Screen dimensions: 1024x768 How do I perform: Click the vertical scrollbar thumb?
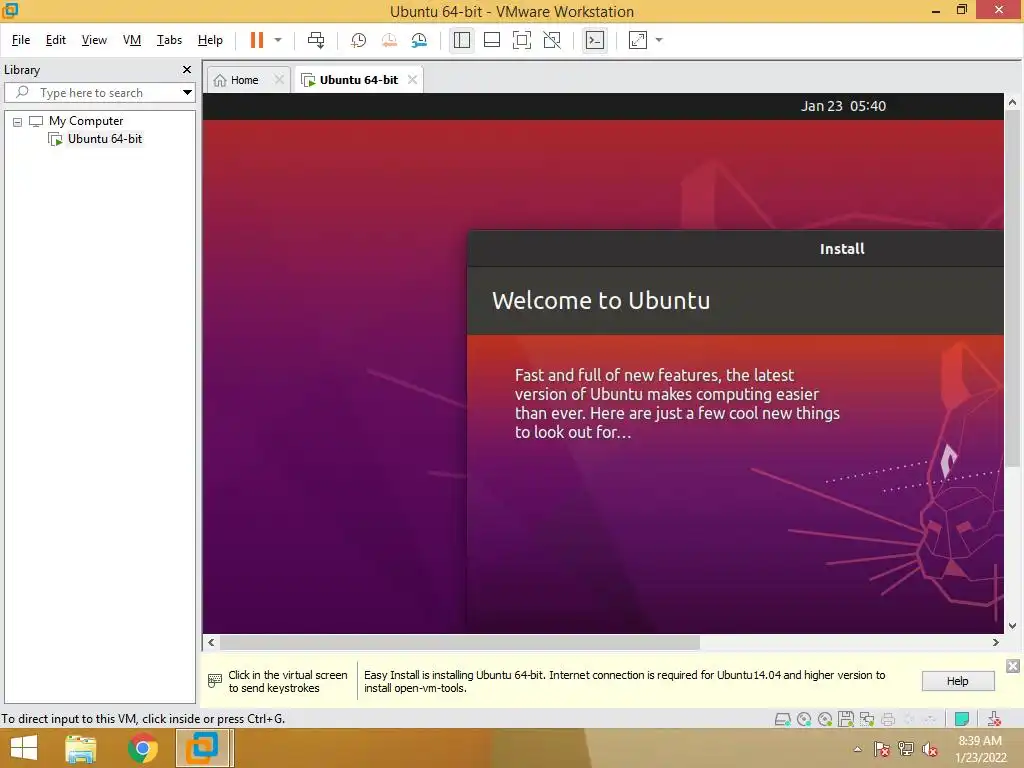pyautogui.click(x=1012, y=289)
